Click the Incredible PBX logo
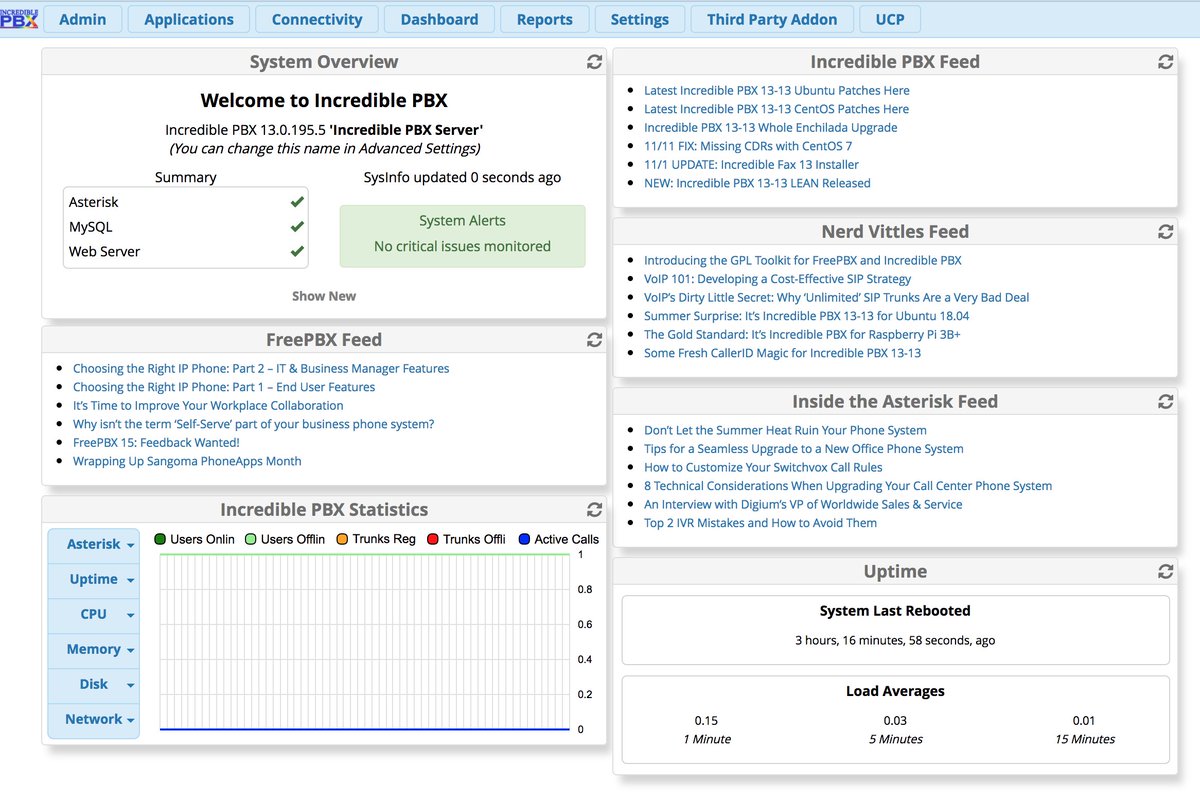Screen dimensions: 1200x800 18,18
